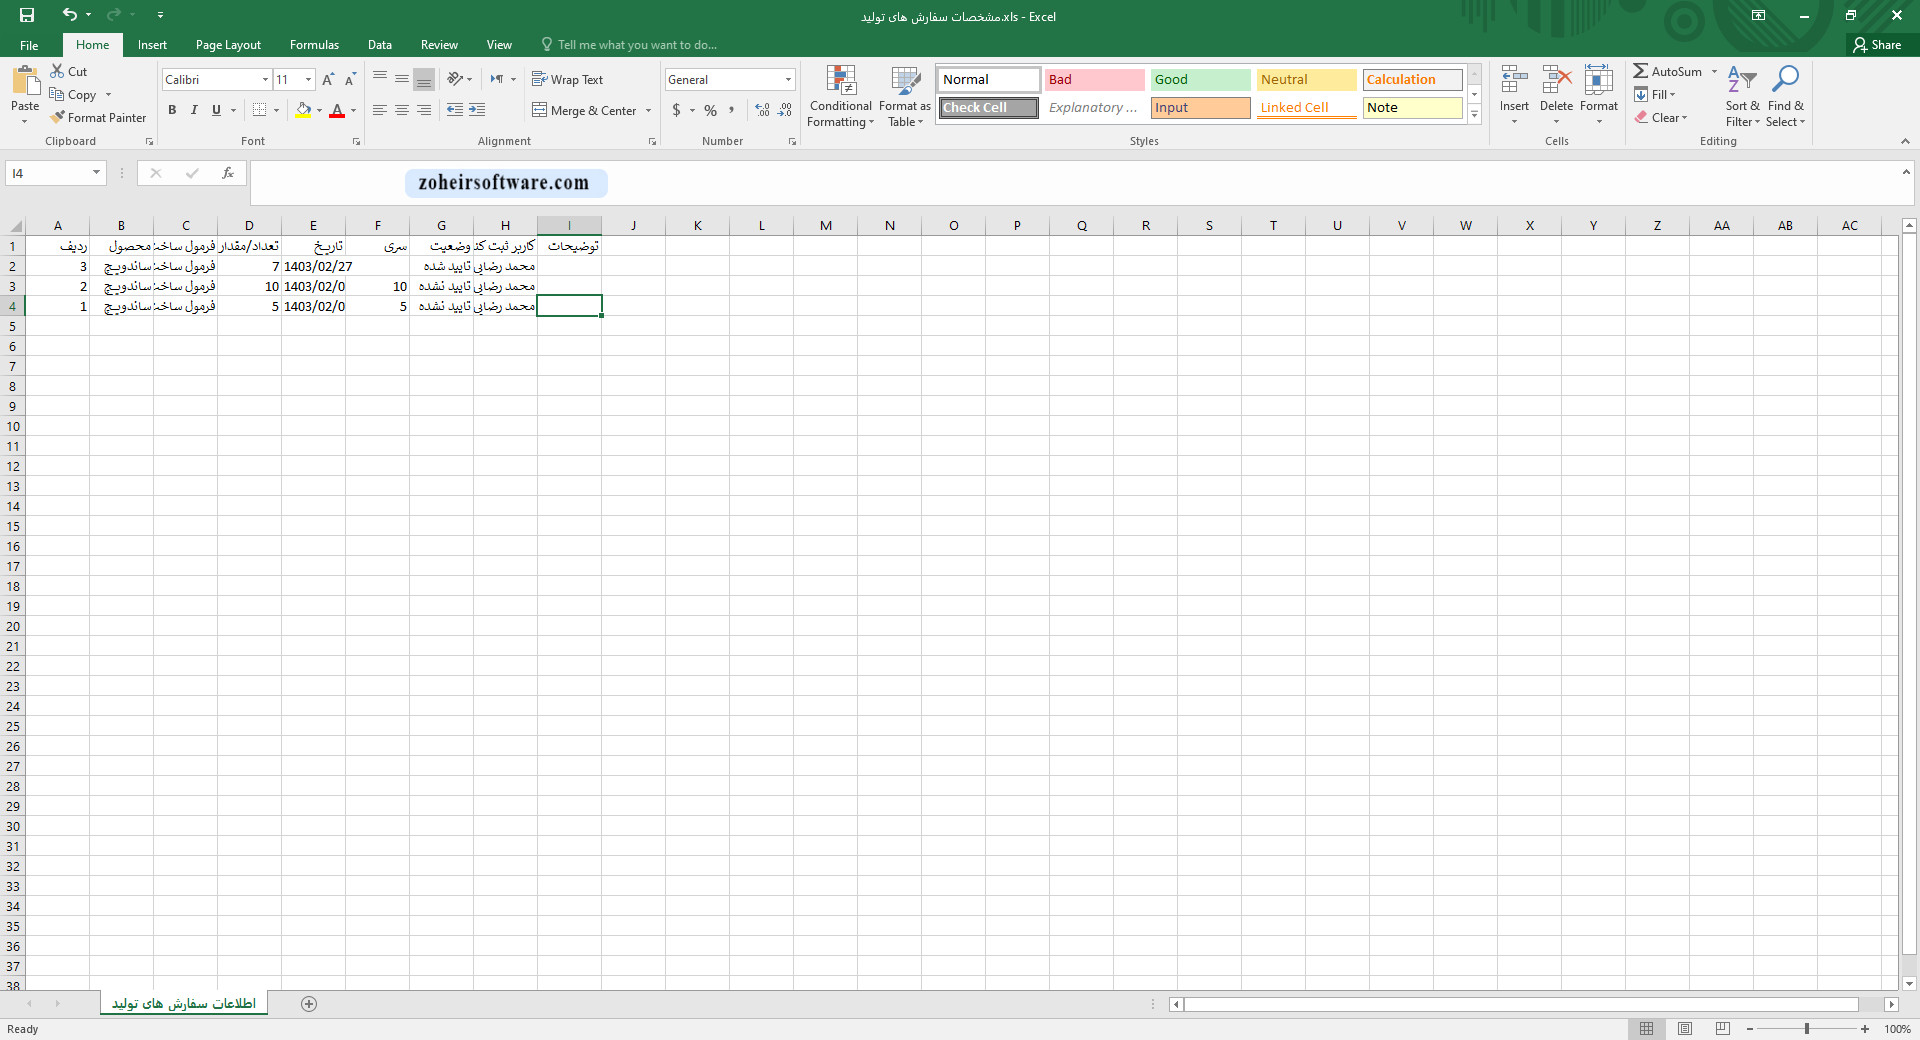
Task: Expand the formula bar
Action: coord(1905,172)
